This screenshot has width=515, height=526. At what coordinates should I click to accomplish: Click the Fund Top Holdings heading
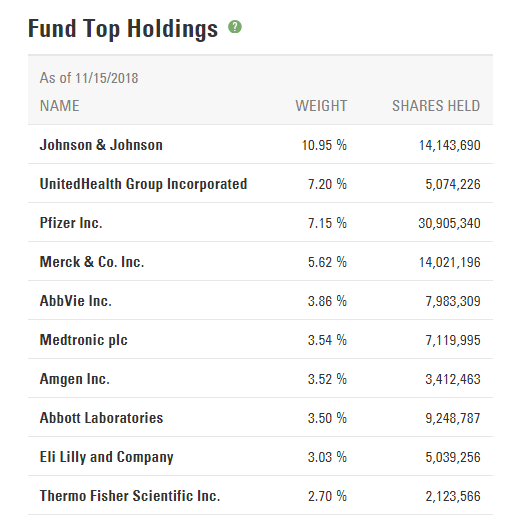pos(123,29)
